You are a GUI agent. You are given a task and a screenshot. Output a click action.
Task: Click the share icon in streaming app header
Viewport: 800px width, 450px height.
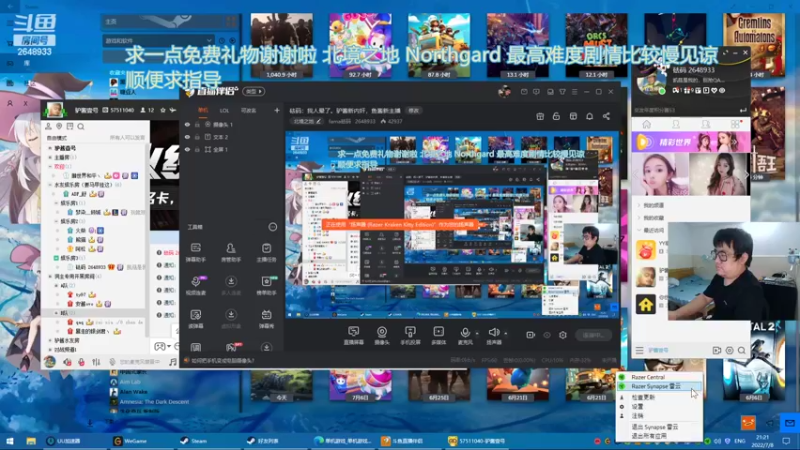point(606,116)
